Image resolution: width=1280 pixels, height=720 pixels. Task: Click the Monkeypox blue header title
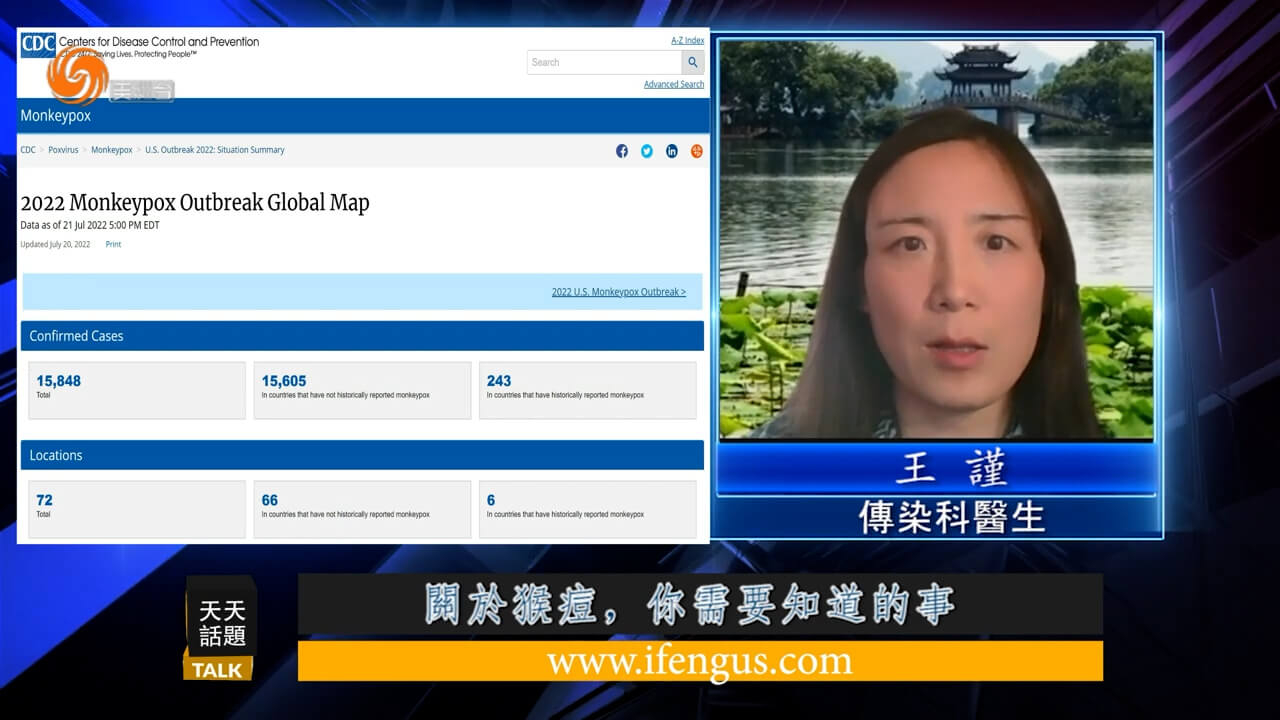56,116
